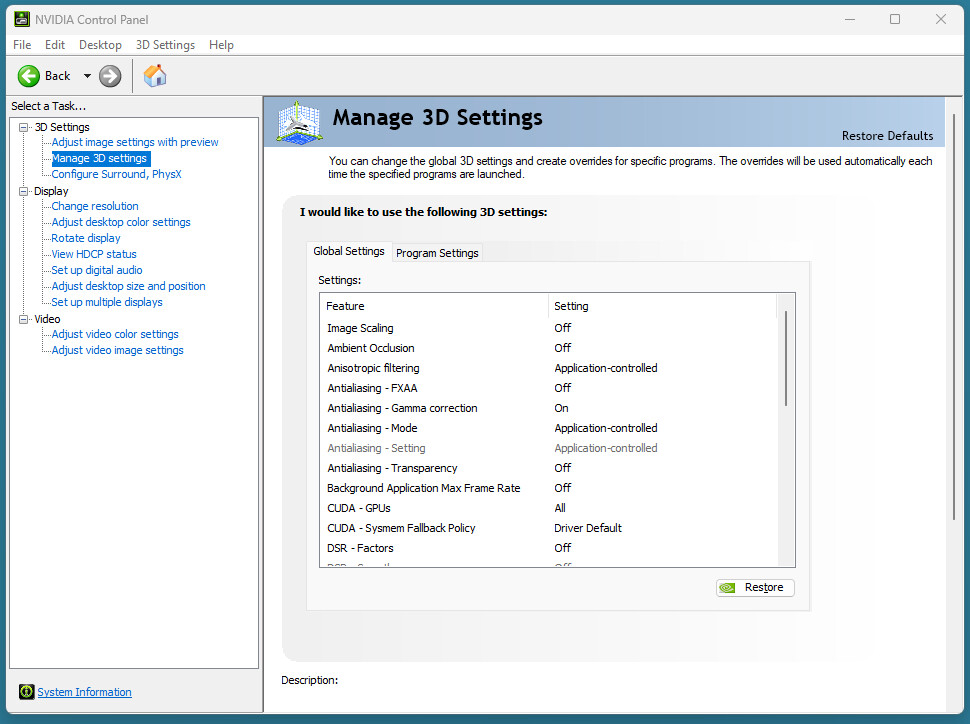Click the Restore button
This screenshot has width=970, height=724.
click(755, 587)
